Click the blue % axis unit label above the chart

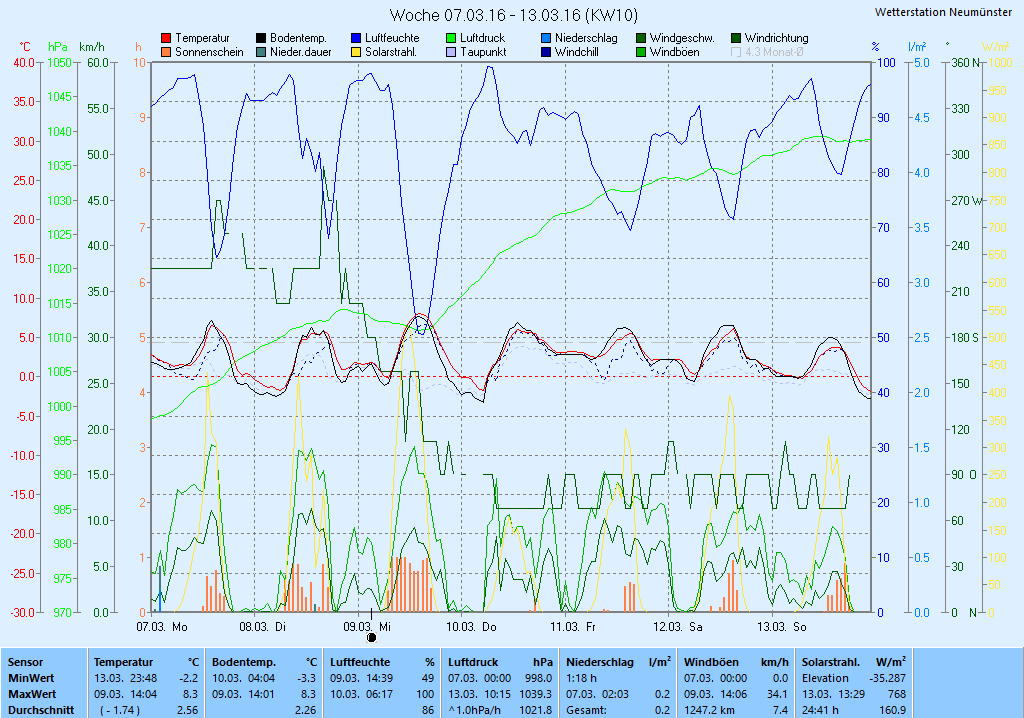(x=875, y=47)
